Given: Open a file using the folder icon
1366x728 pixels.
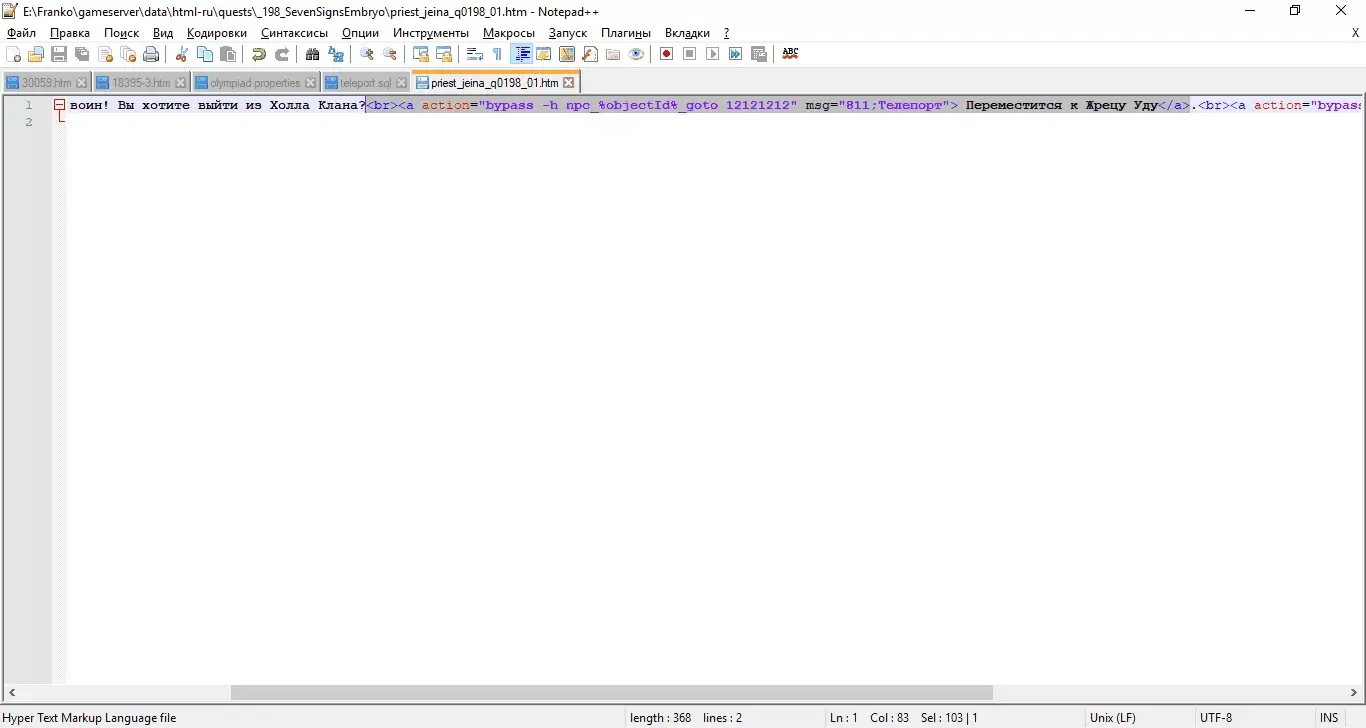Looking at the screenshot, I should click(36, 54).
